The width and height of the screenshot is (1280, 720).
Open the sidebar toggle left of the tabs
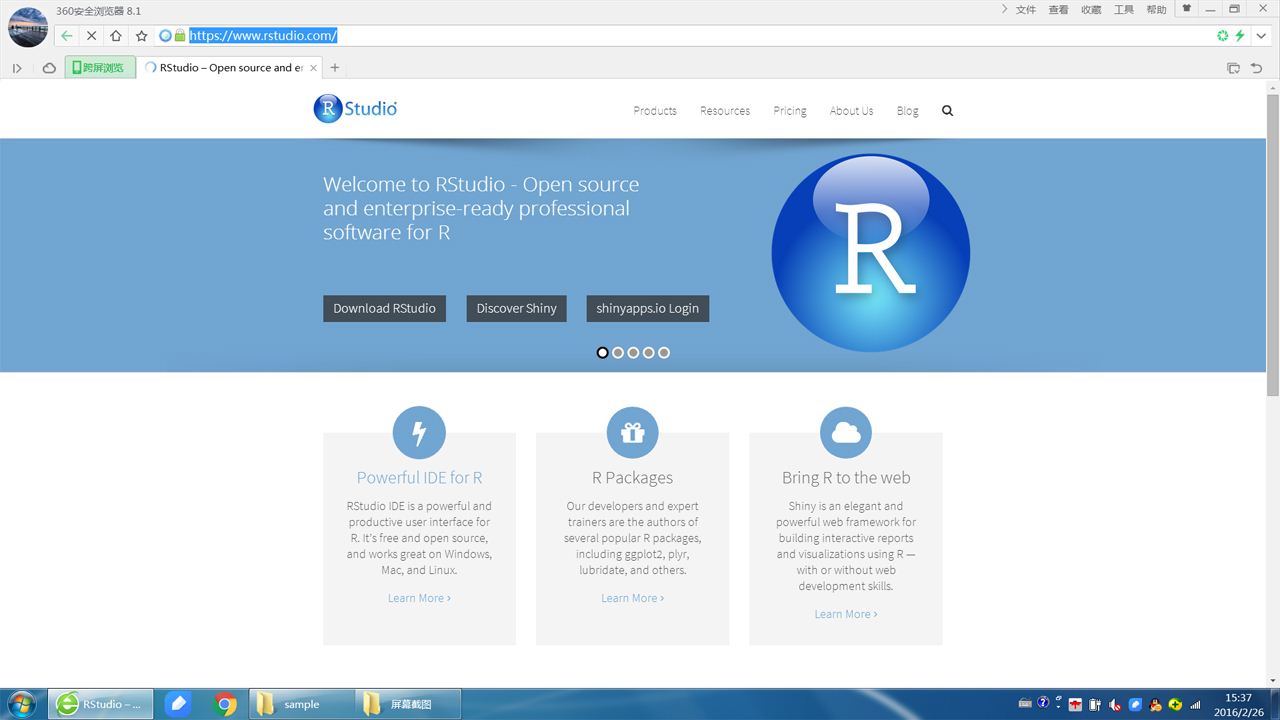click(17, 68)
